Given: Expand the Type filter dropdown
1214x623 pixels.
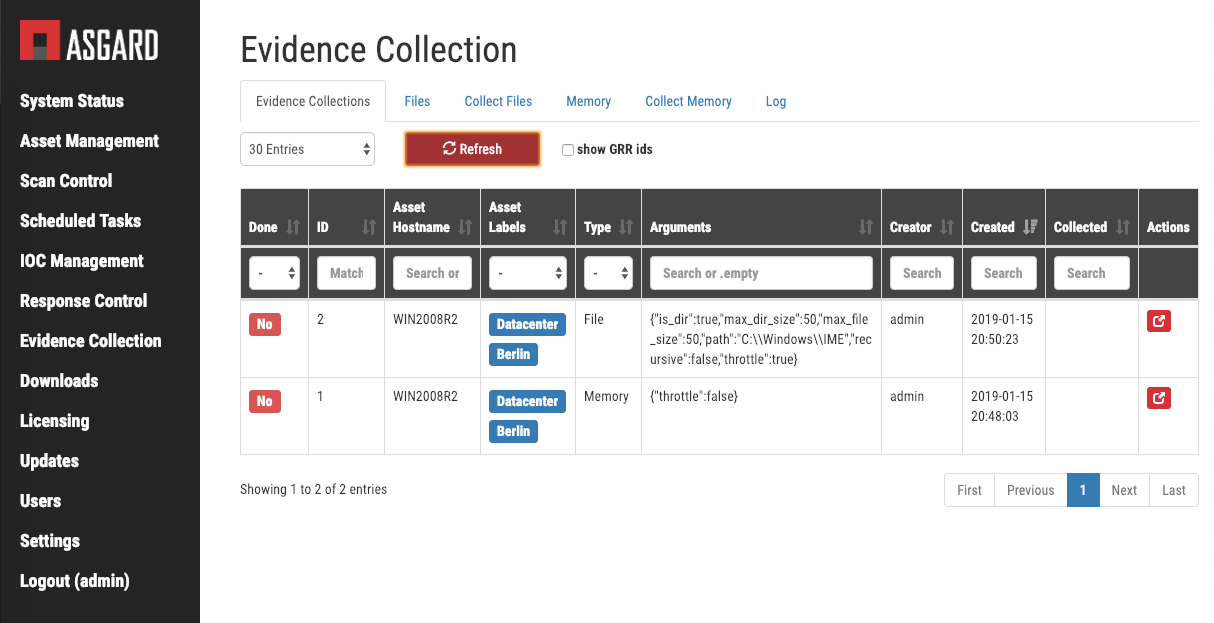Looking at the screenshot, I should pos(608,273).
